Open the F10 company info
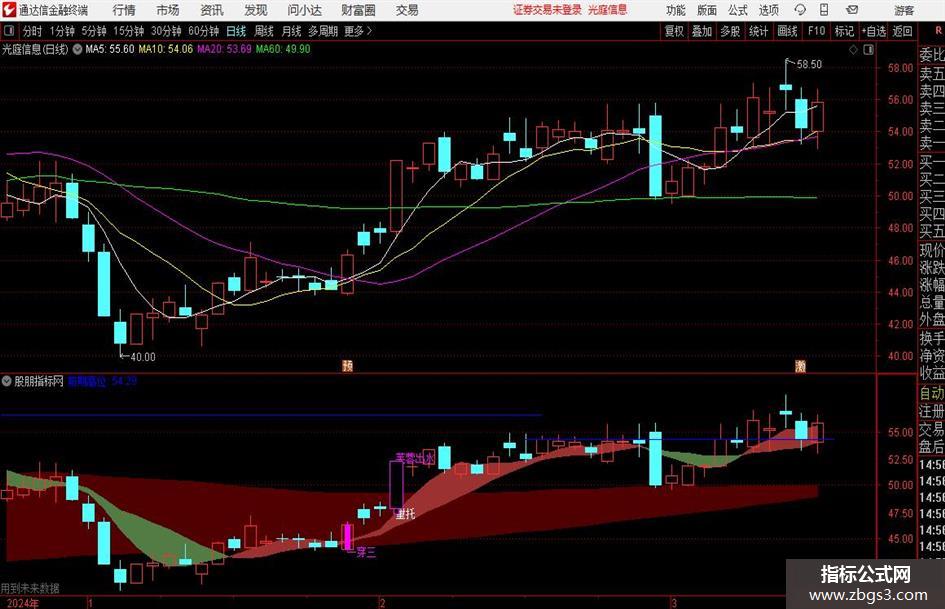 click(x=817, y=31)
